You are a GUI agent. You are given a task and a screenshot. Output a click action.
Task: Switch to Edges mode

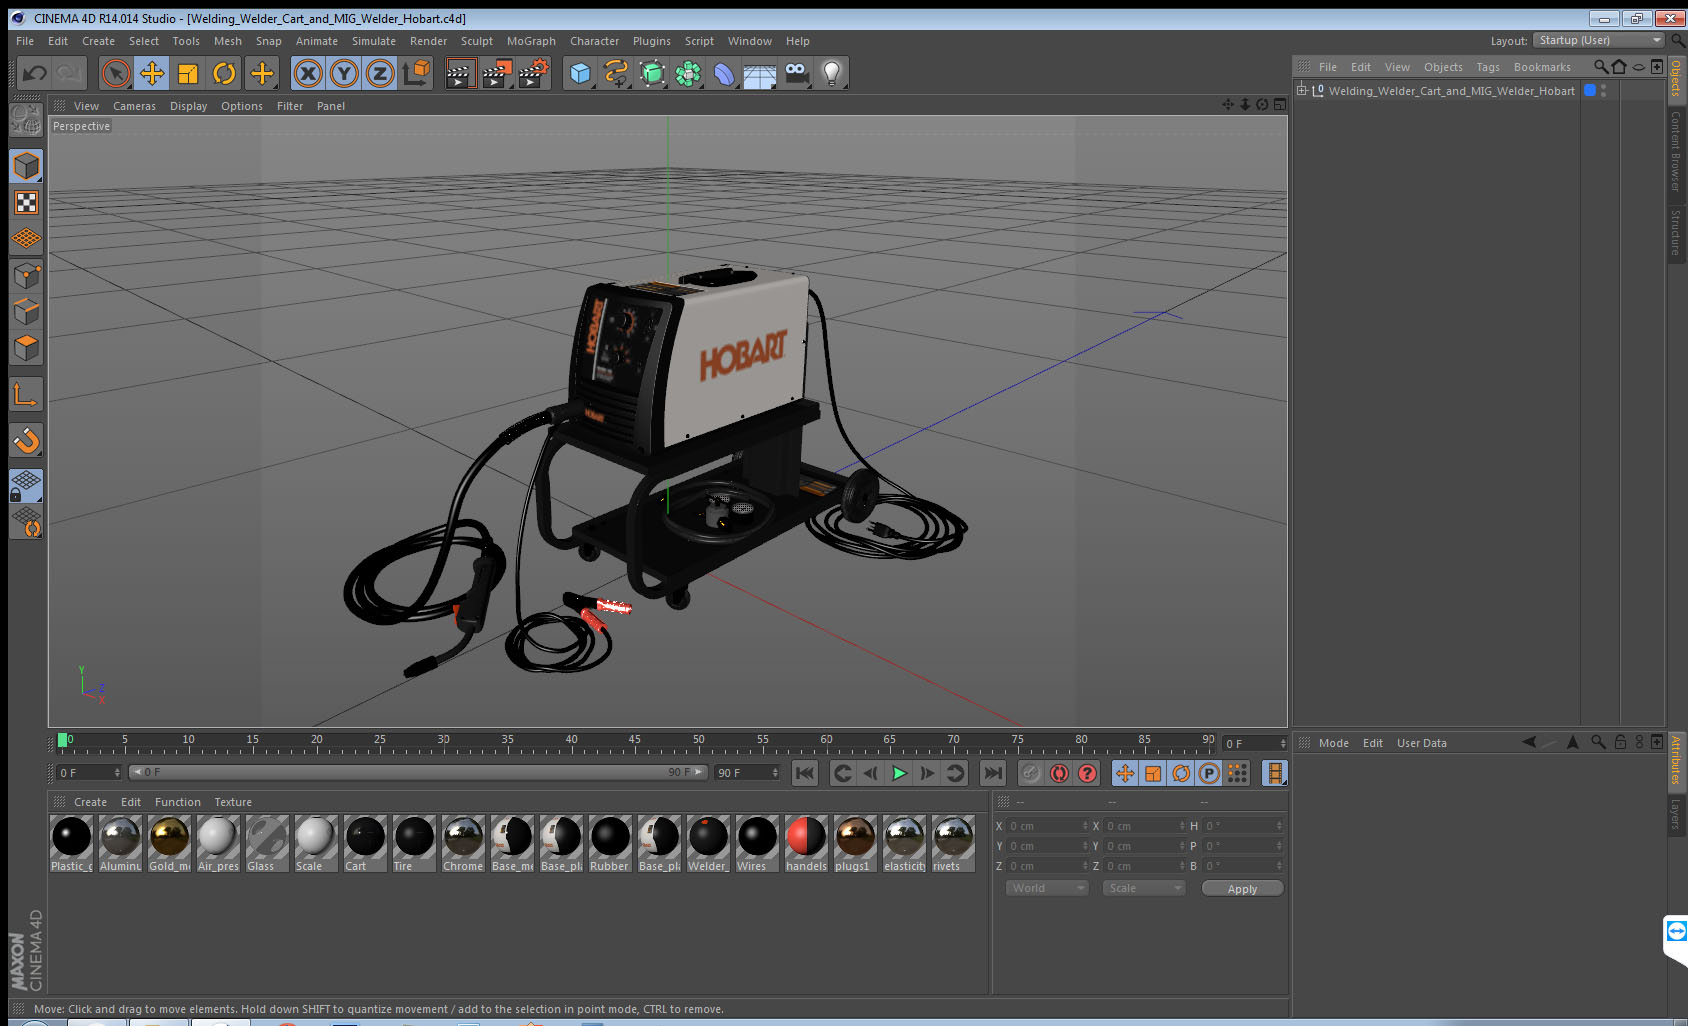tap(26, 312)
